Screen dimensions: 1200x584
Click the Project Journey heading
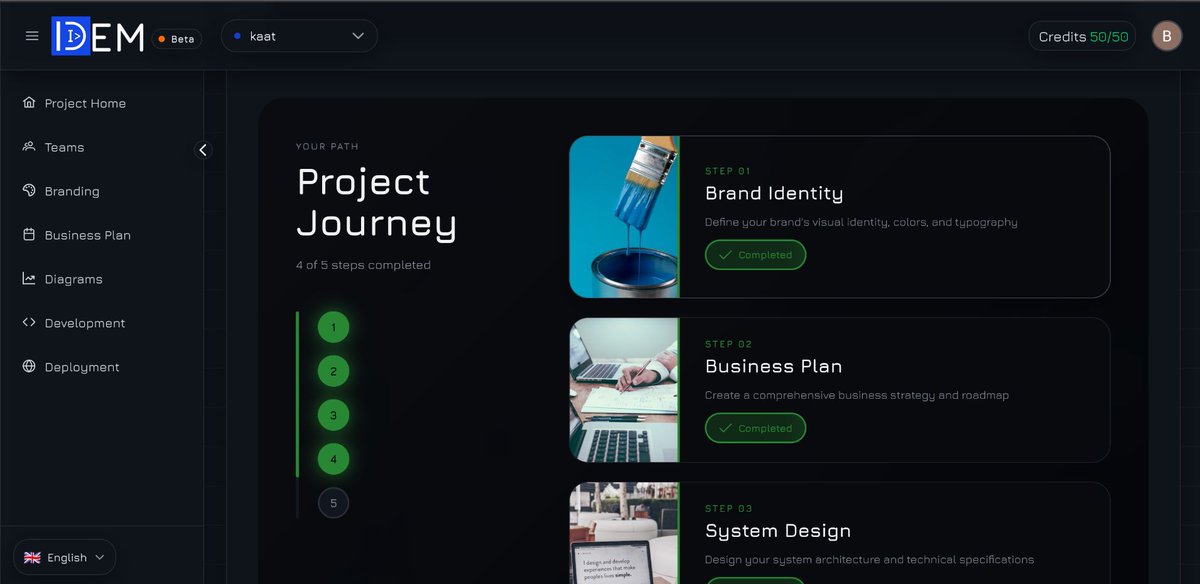coord(377,203)
